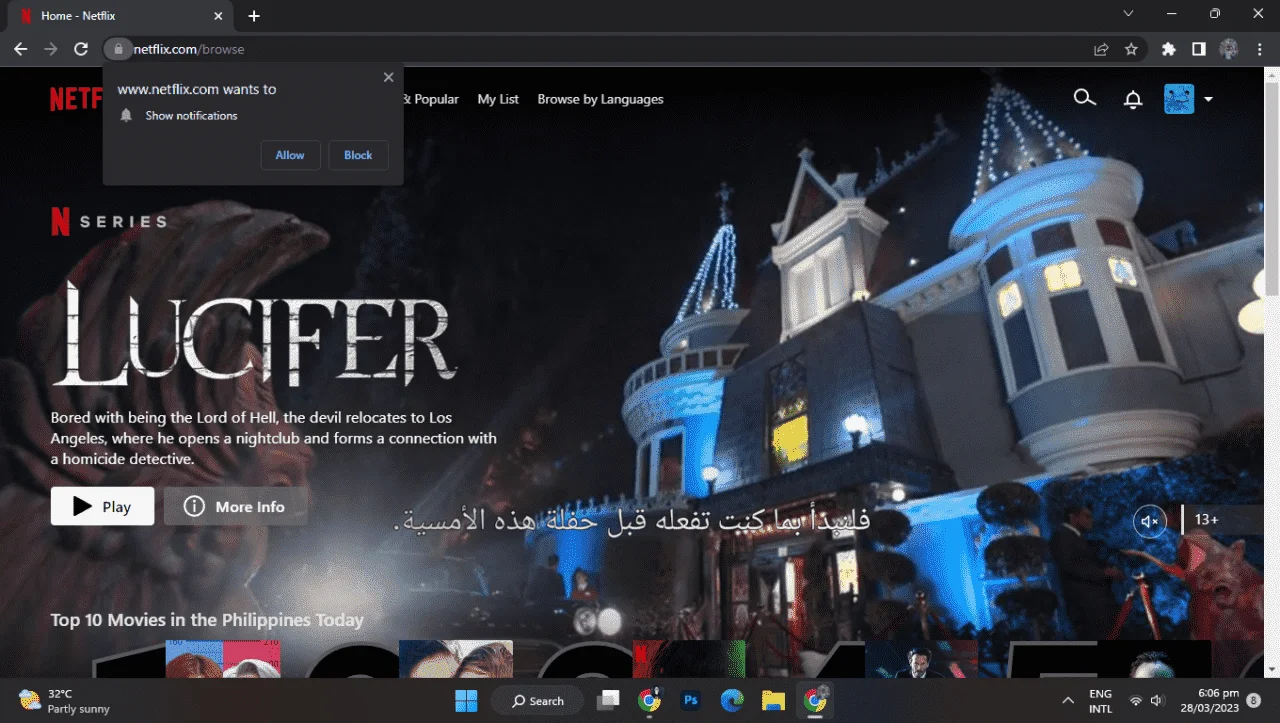Image resolution: width=1280 pixels, height=723 pixels.
Task: Open the weather widget showing 32°C
Action: (64, 701)
